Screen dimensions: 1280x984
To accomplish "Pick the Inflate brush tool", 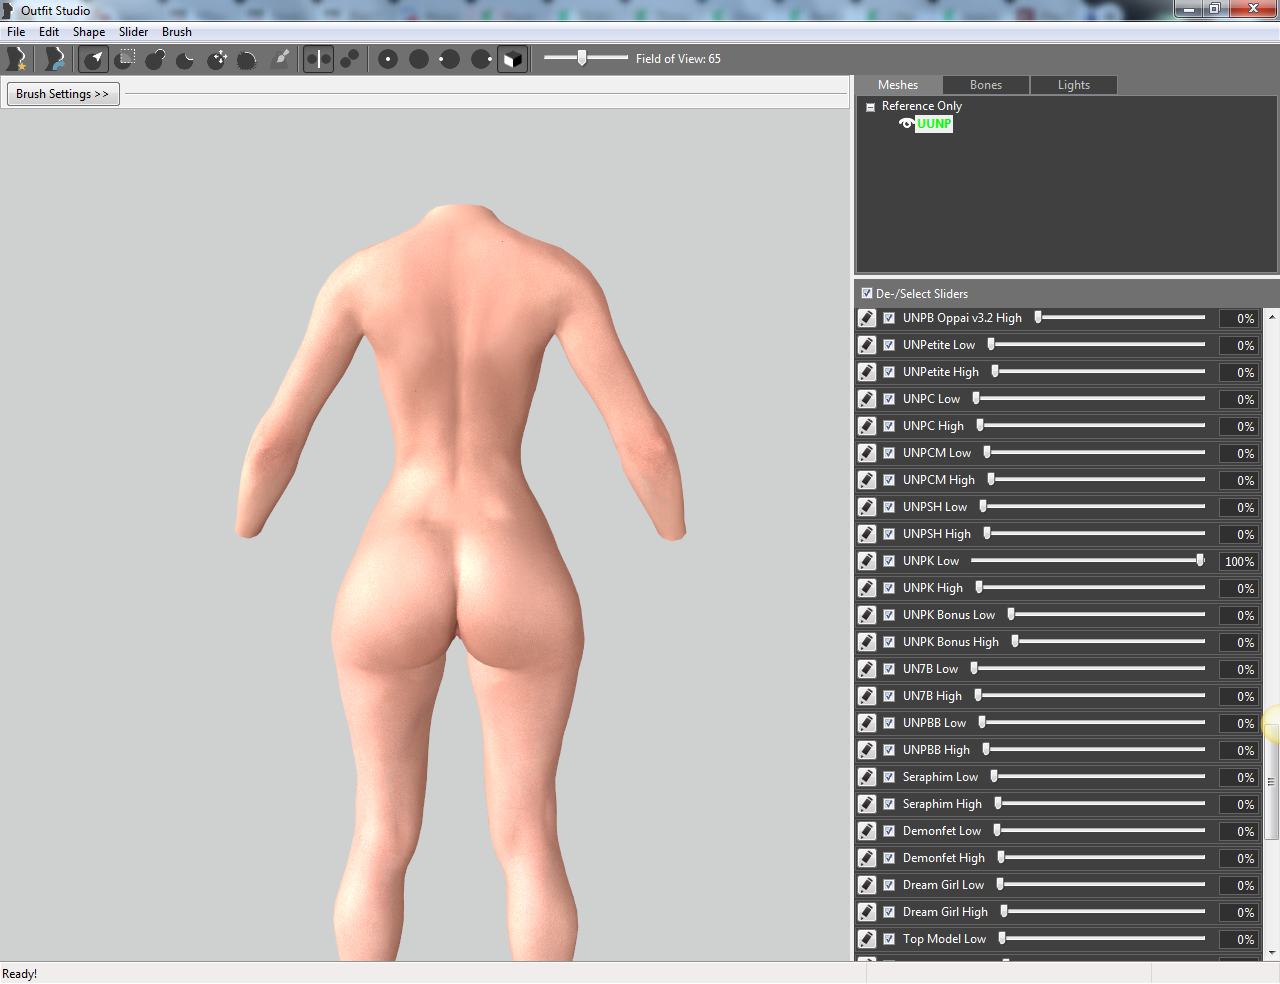I will tap(155, 59).
